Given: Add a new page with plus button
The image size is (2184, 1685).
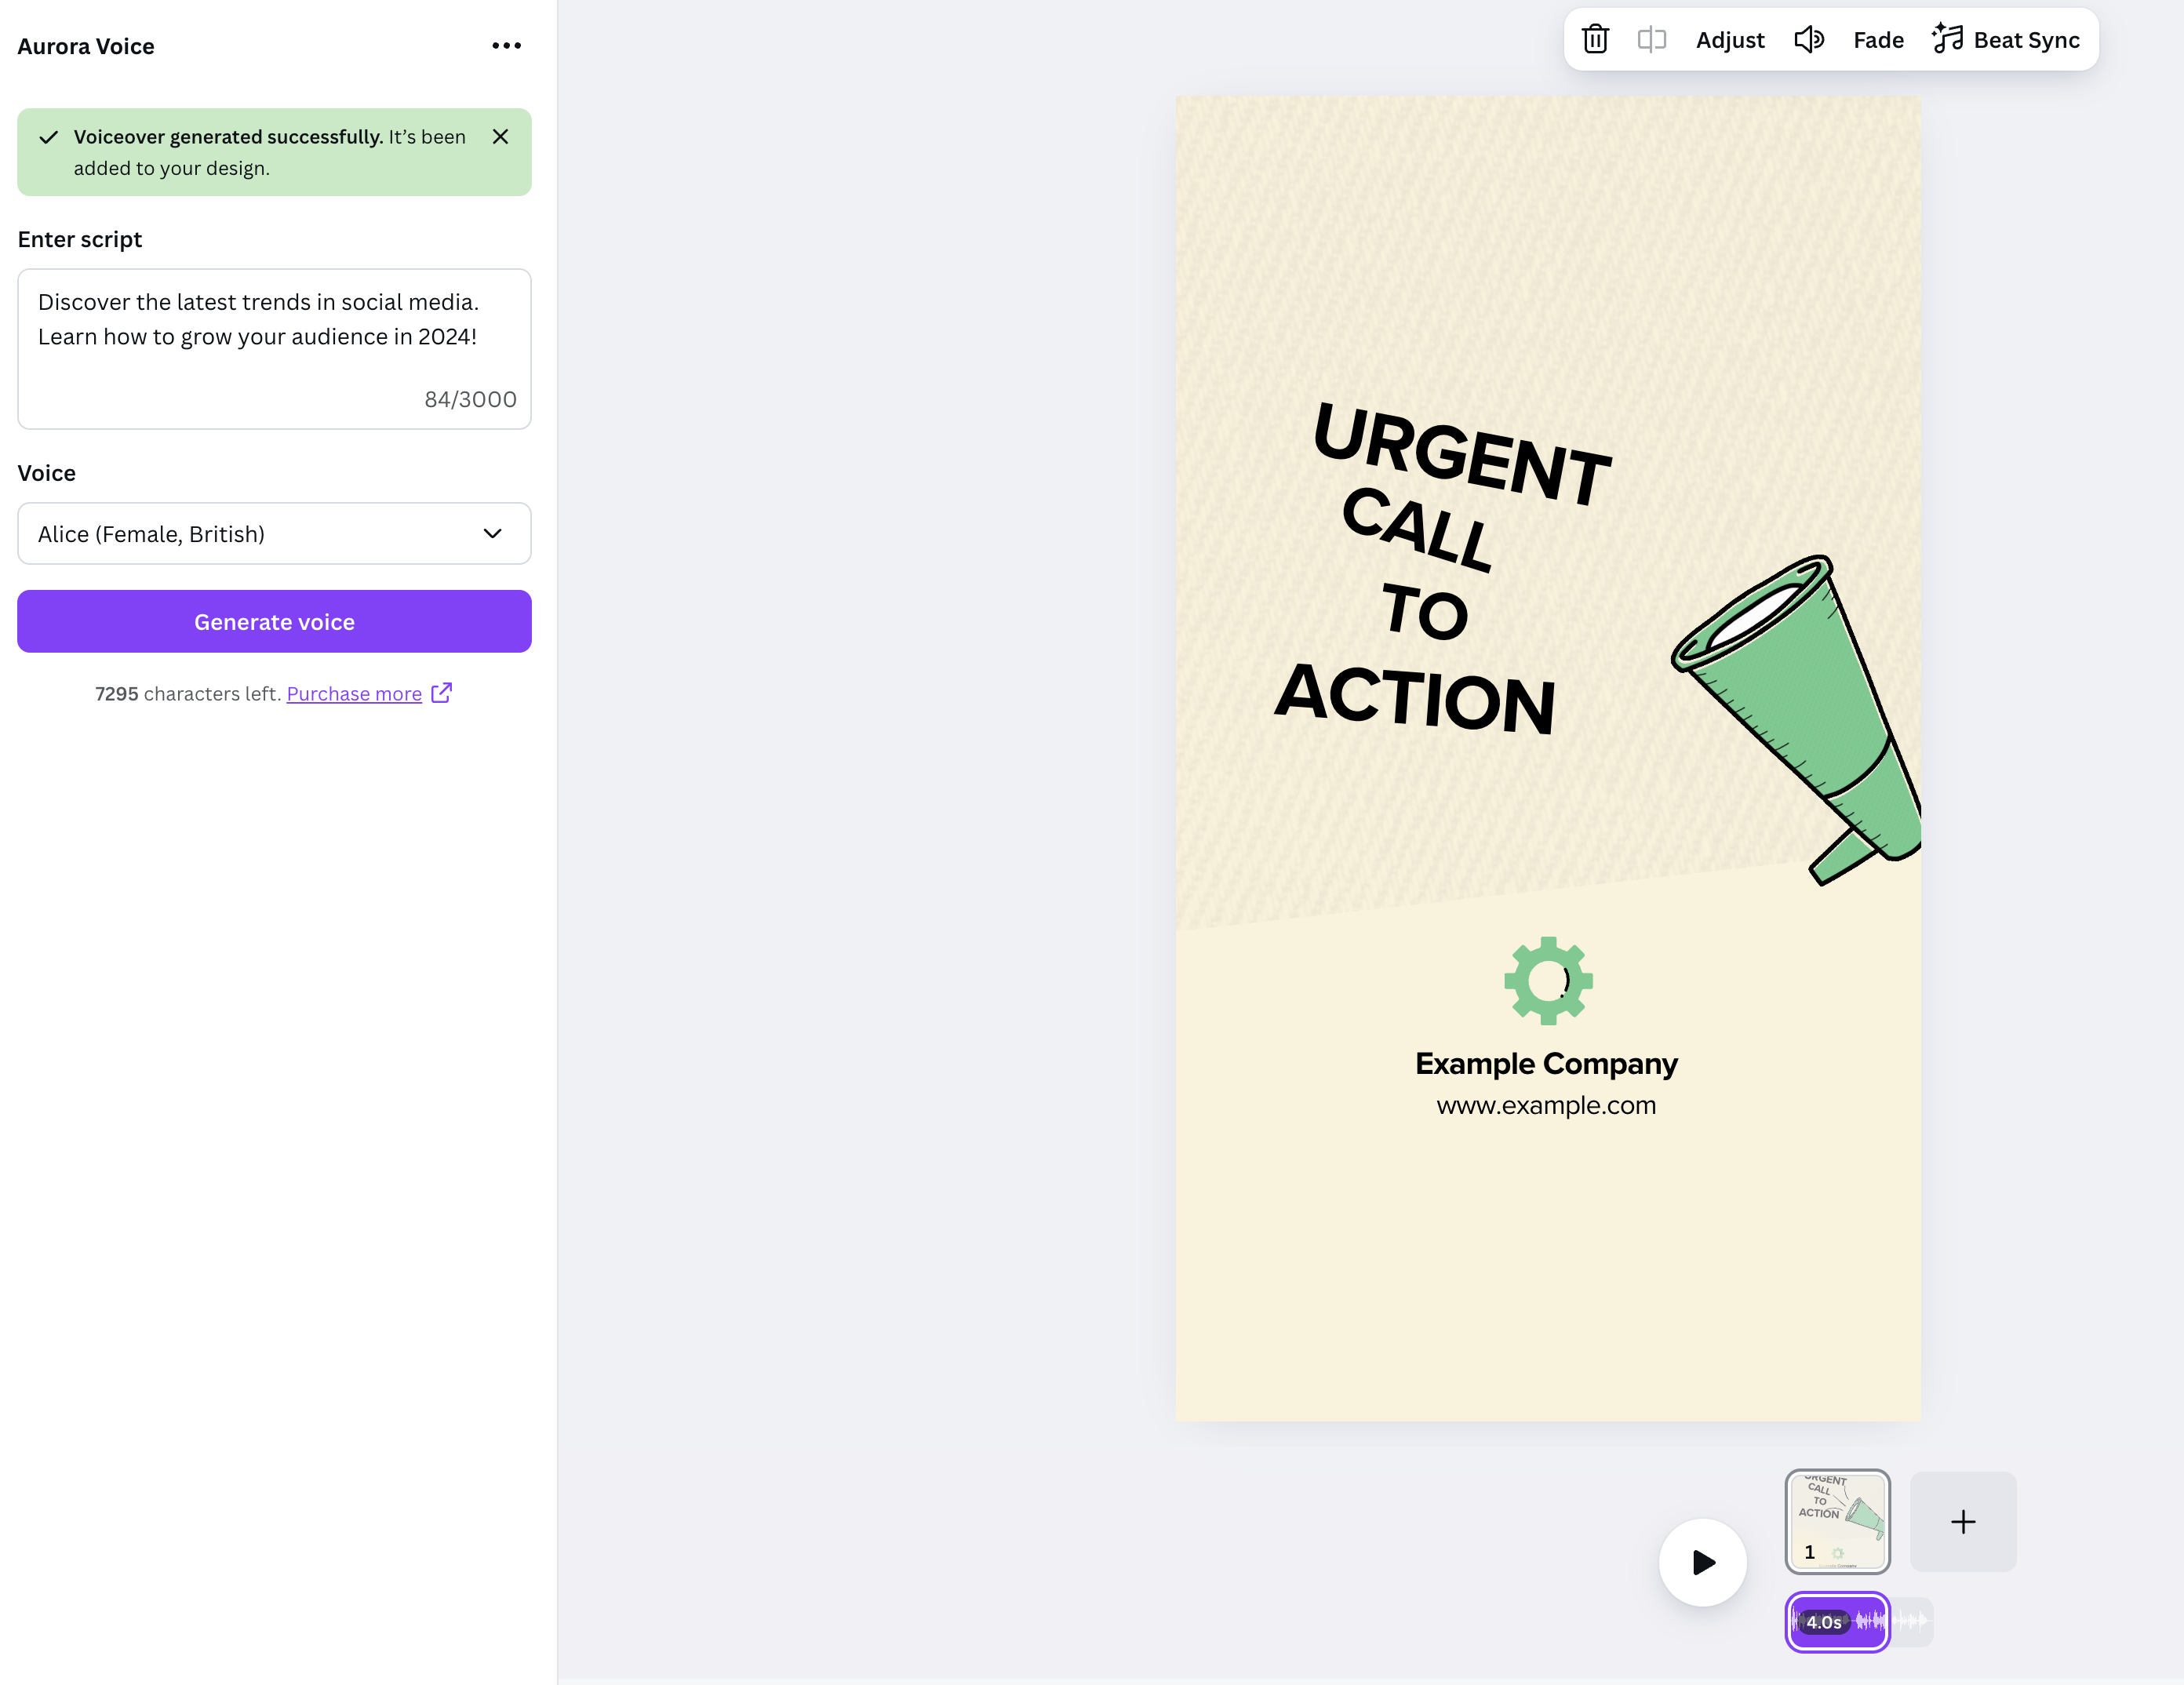Looking at the screenshot, I should coord(1962,1521).
